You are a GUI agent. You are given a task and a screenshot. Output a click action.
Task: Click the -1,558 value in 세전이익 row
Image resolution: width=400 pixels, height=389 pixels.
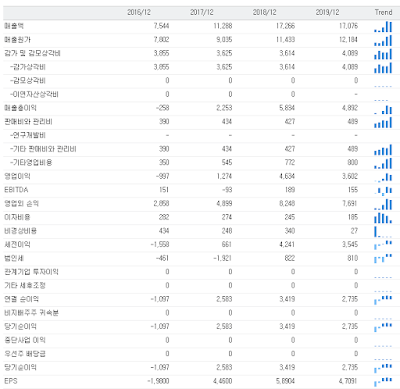pos(160,245)
